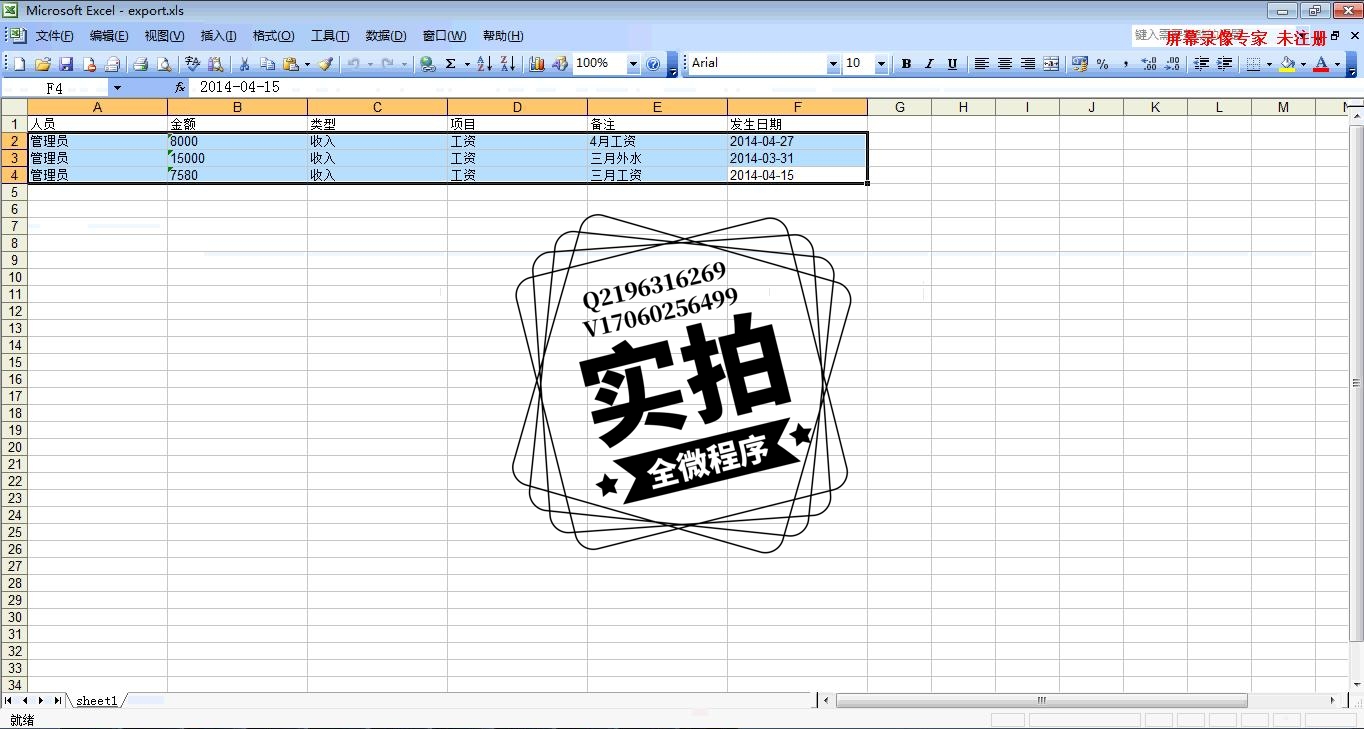The height and width of the screenshot is (729, 1364).
Task: Apply percent style format
Action: (1102, 64)
